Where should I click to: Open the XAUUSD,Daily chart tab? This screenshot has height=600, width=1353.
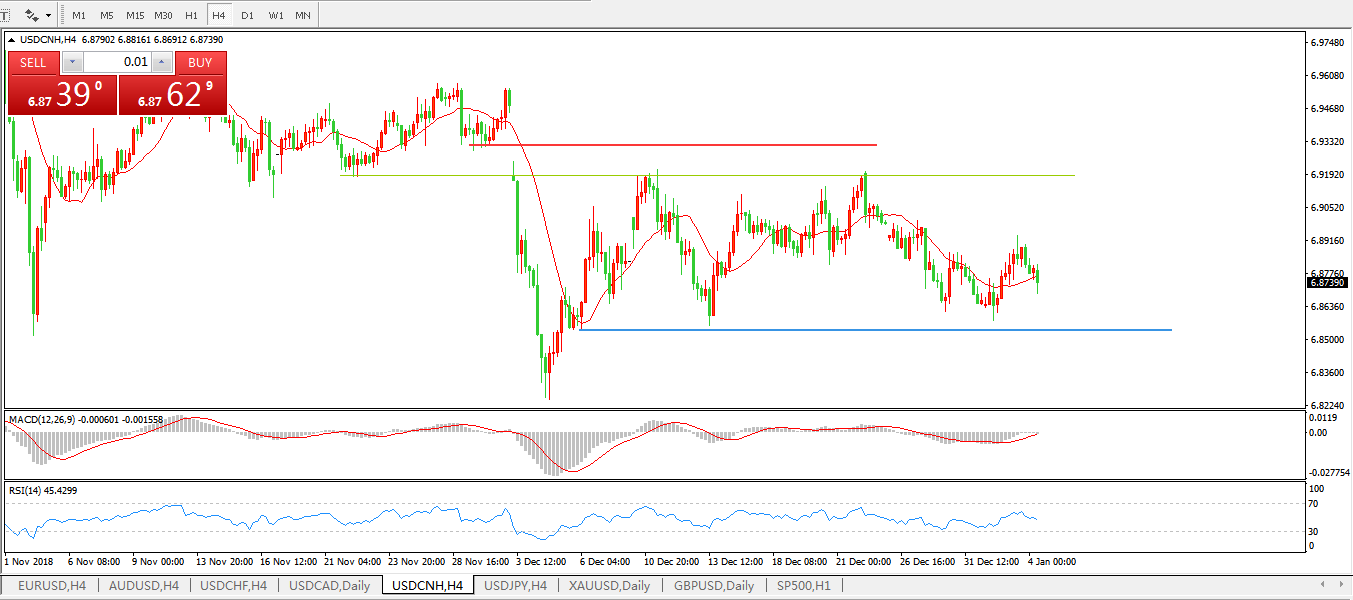click(610, 585)
